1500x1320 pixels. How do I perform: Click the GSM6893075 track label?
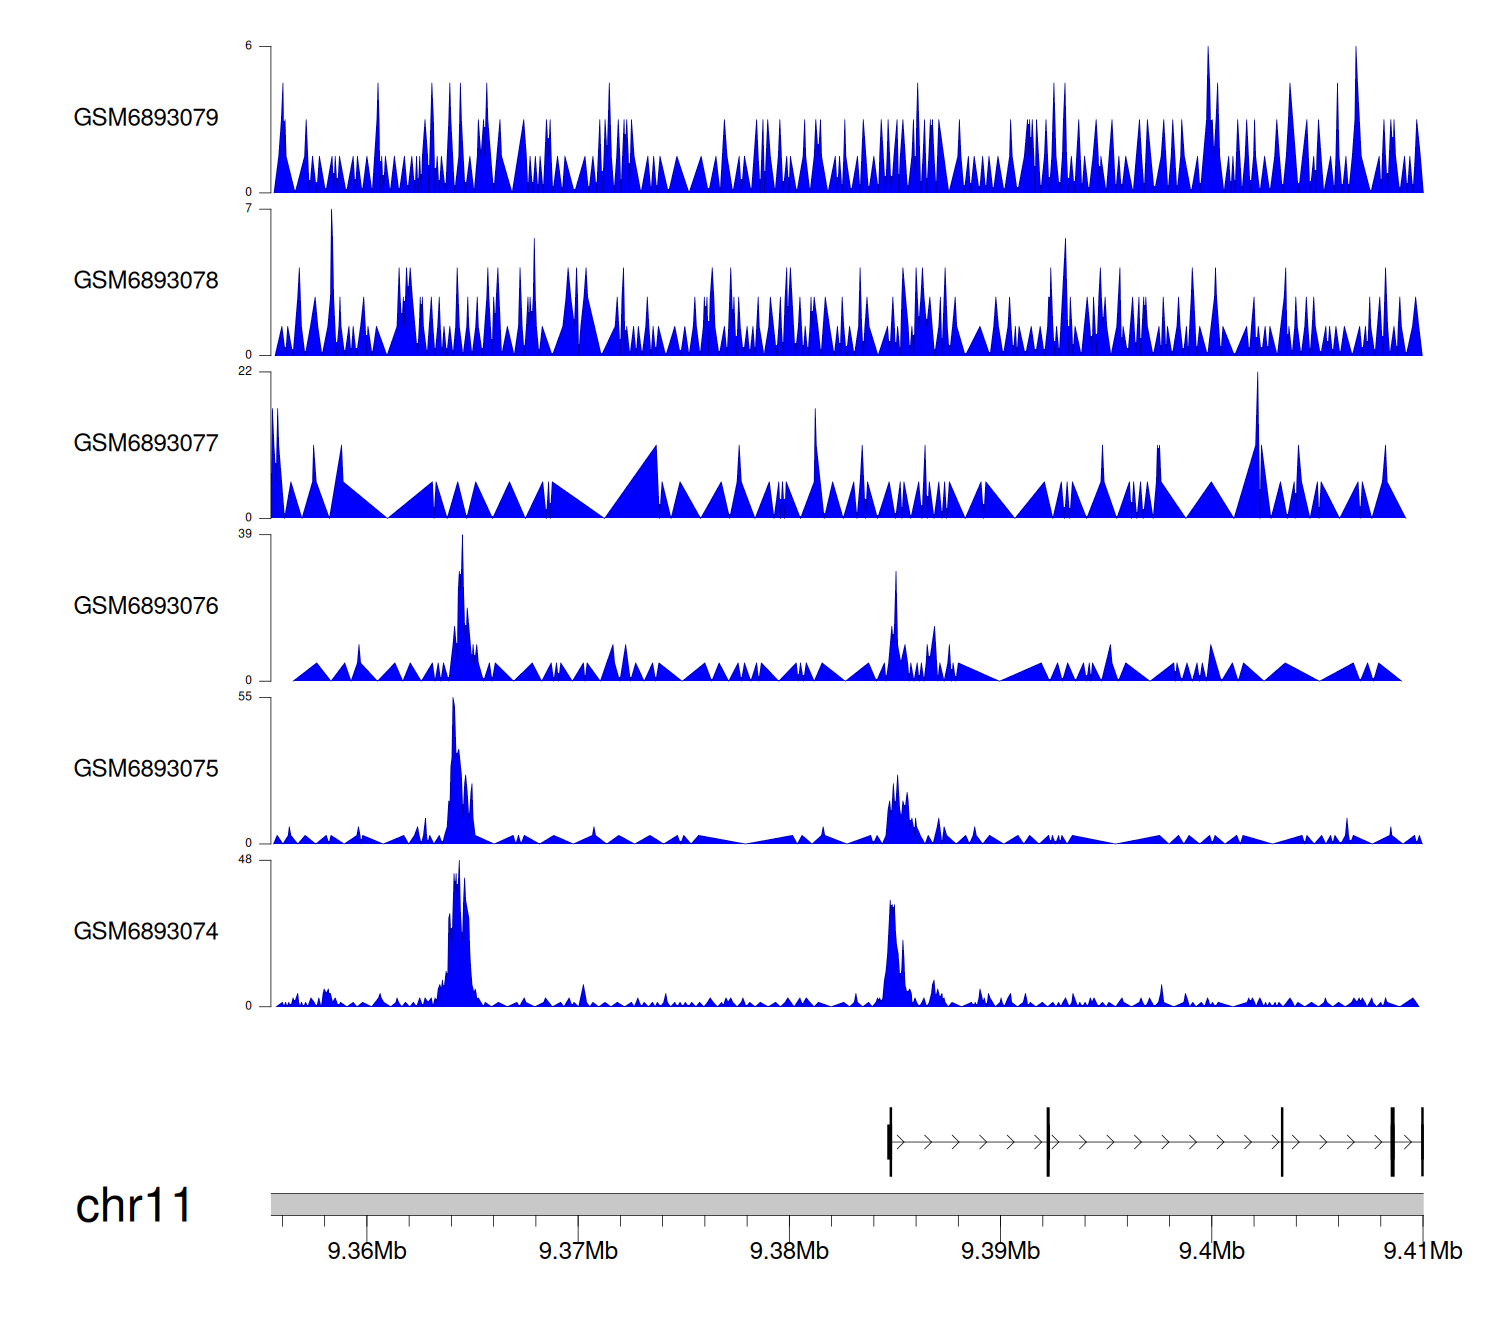click(x=146, y=769)
